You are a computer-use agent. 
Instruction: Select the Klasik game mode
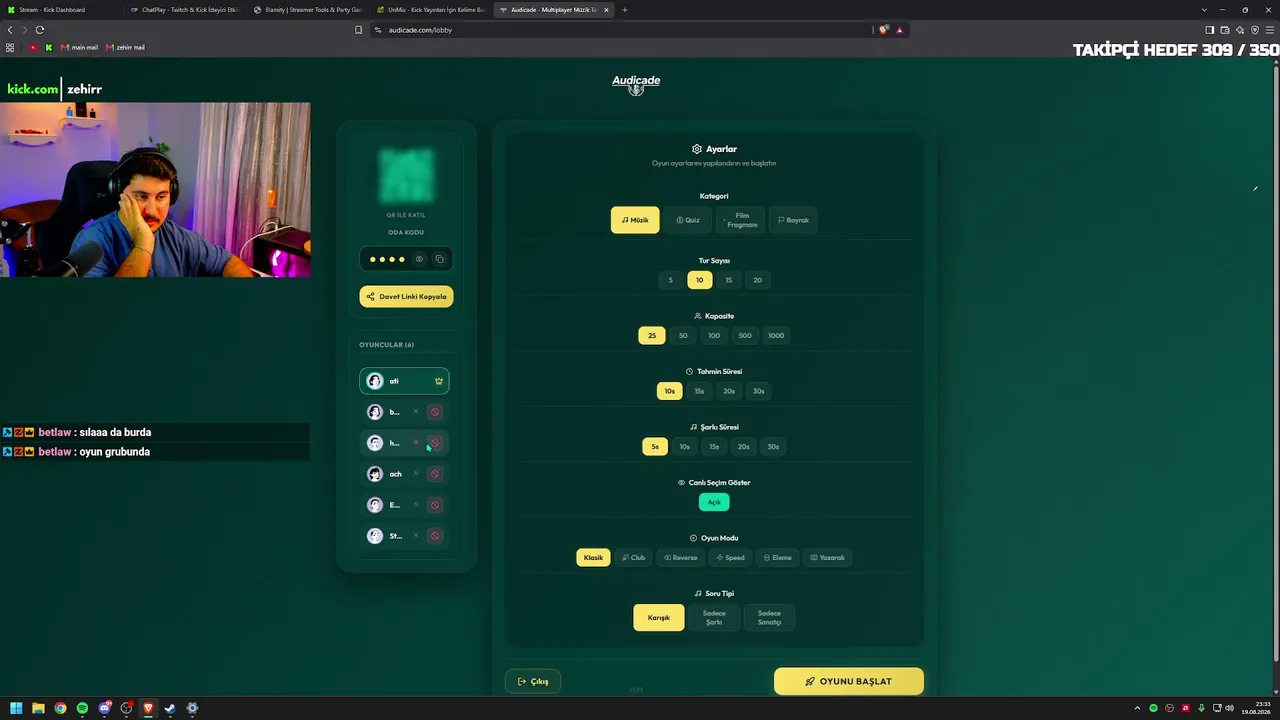click(x=593, y=558)
